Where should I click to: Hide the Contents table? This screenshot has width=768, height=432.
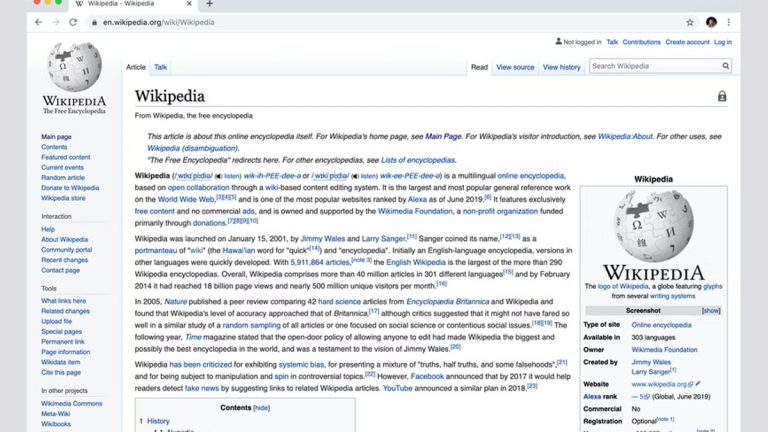tap(262, 408)
